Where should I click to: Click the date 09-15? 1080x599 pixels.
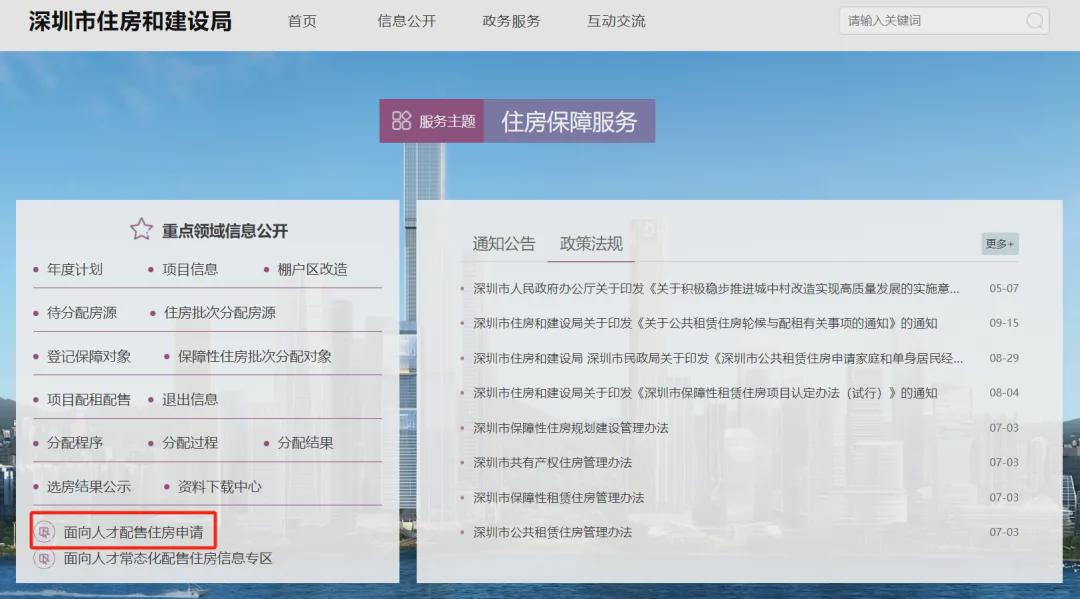coord(1004,323)
